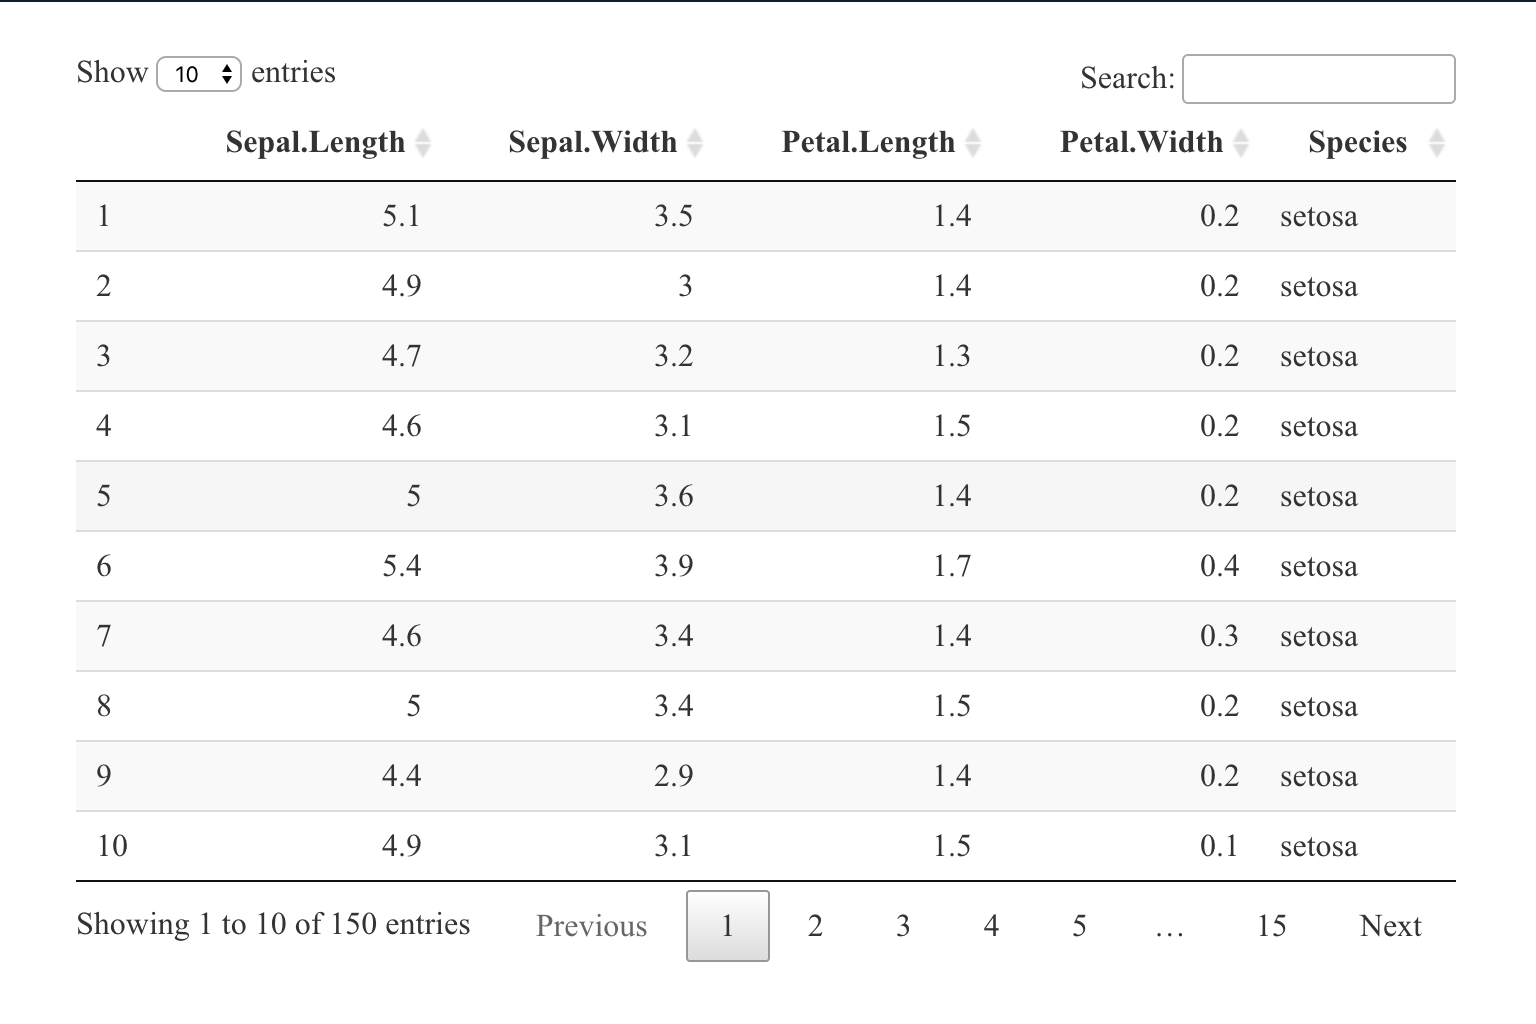
Task: Sort by Sepal.Width column arrows
Action: 695,143
